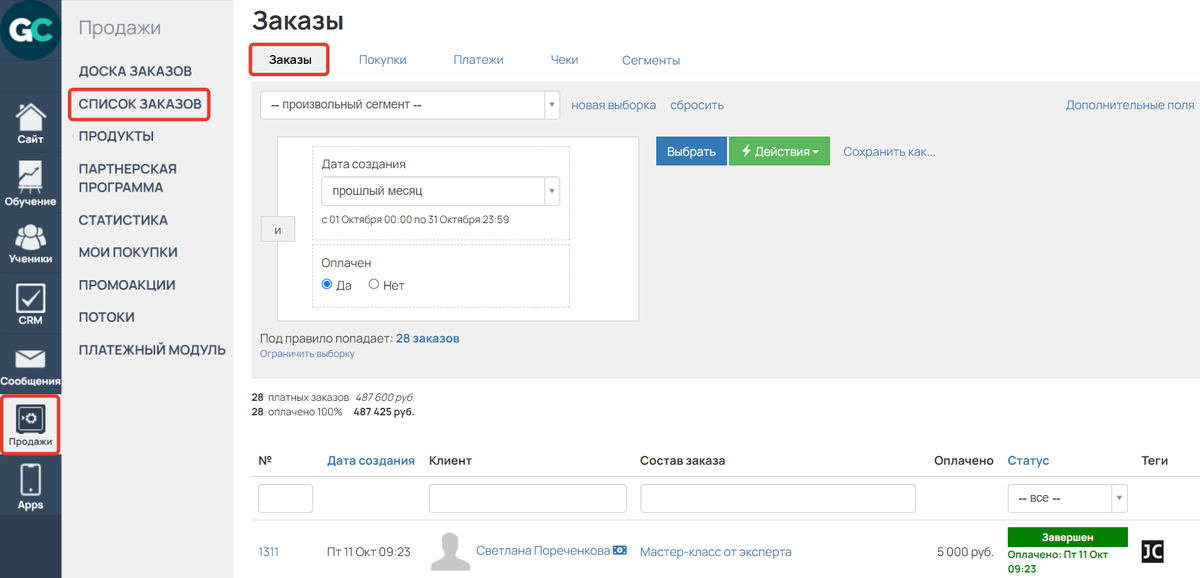The width and height of the screenshot is (1200, 578).
Task: Sort by the Дата создания column header
Action: click(371, 461)
